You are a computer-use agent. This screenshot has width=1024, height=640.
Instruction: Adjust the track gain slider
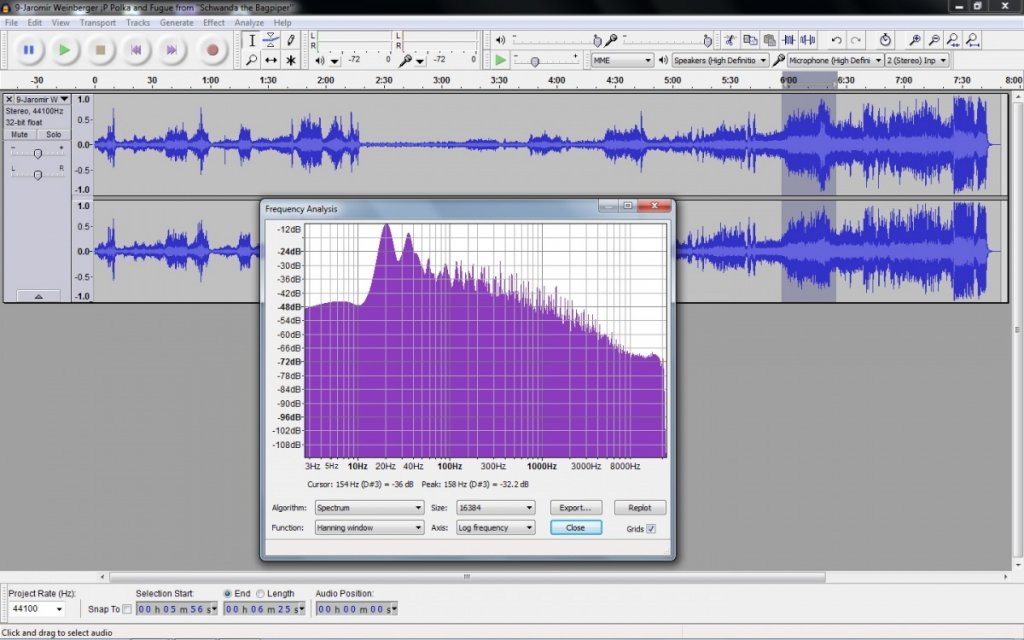pos(38,153)
